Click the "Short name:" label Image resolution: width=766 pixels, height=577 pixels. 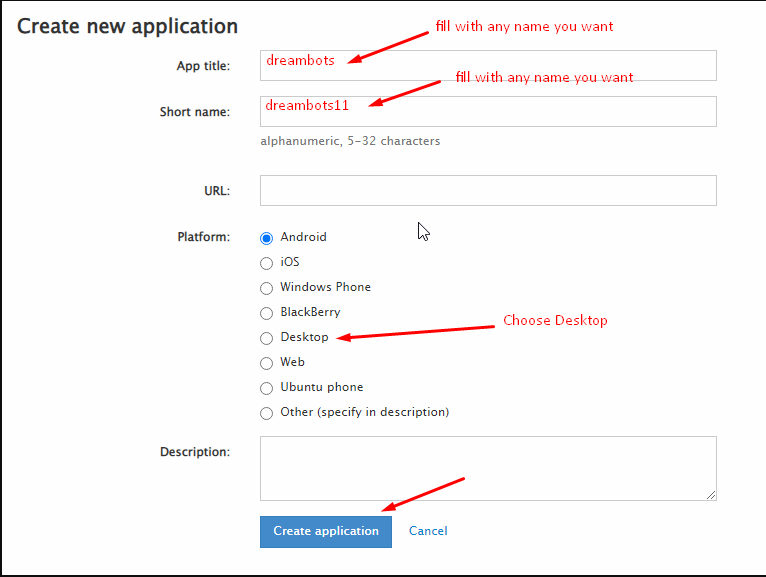tap(195, 112)
